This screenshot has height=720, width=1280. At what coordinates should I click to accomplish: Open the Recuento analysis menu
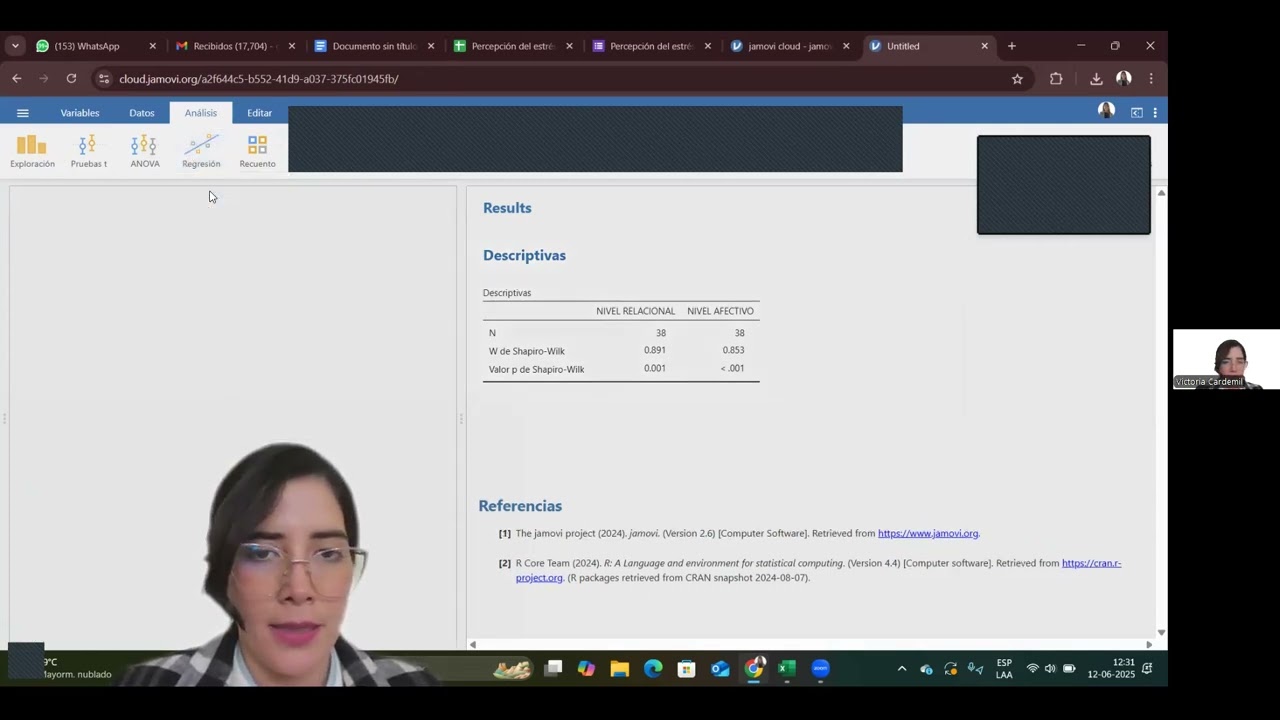[257, 151]
